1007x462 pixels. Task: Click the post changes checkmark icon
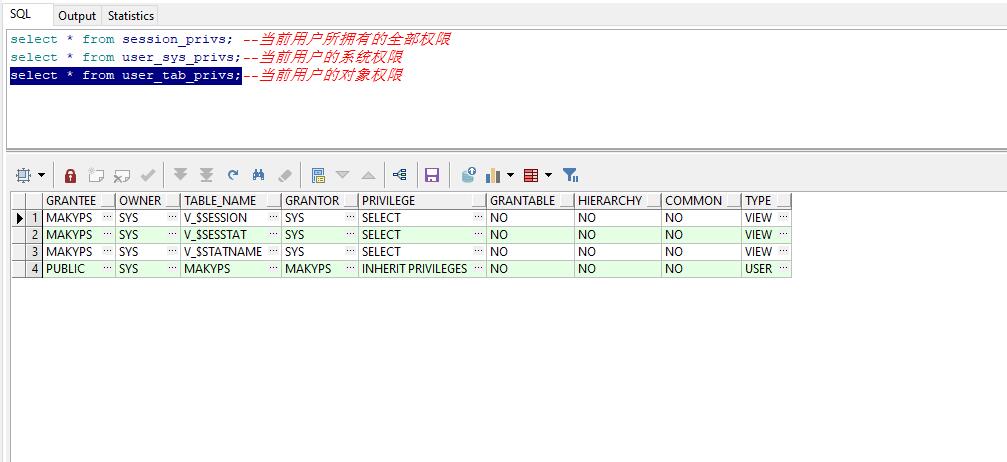tap(148, 175)
